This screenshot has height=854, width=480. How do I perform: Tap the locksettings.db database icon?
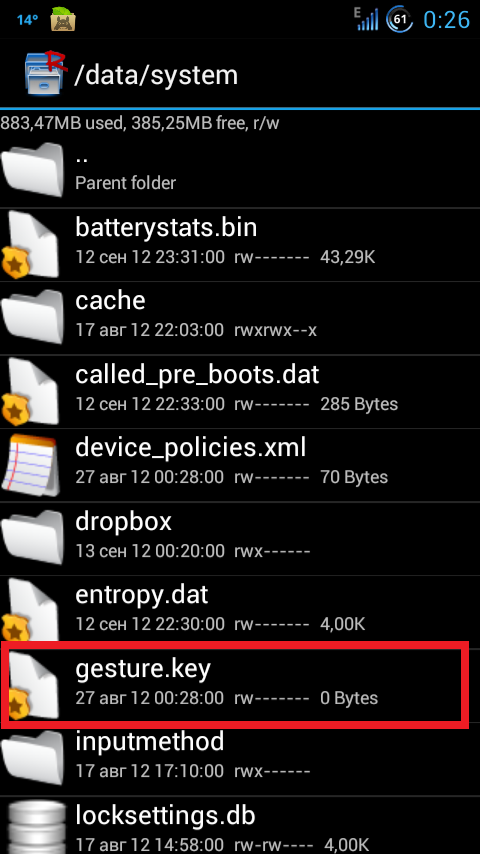pyautogui.click(x=33, y=827)
